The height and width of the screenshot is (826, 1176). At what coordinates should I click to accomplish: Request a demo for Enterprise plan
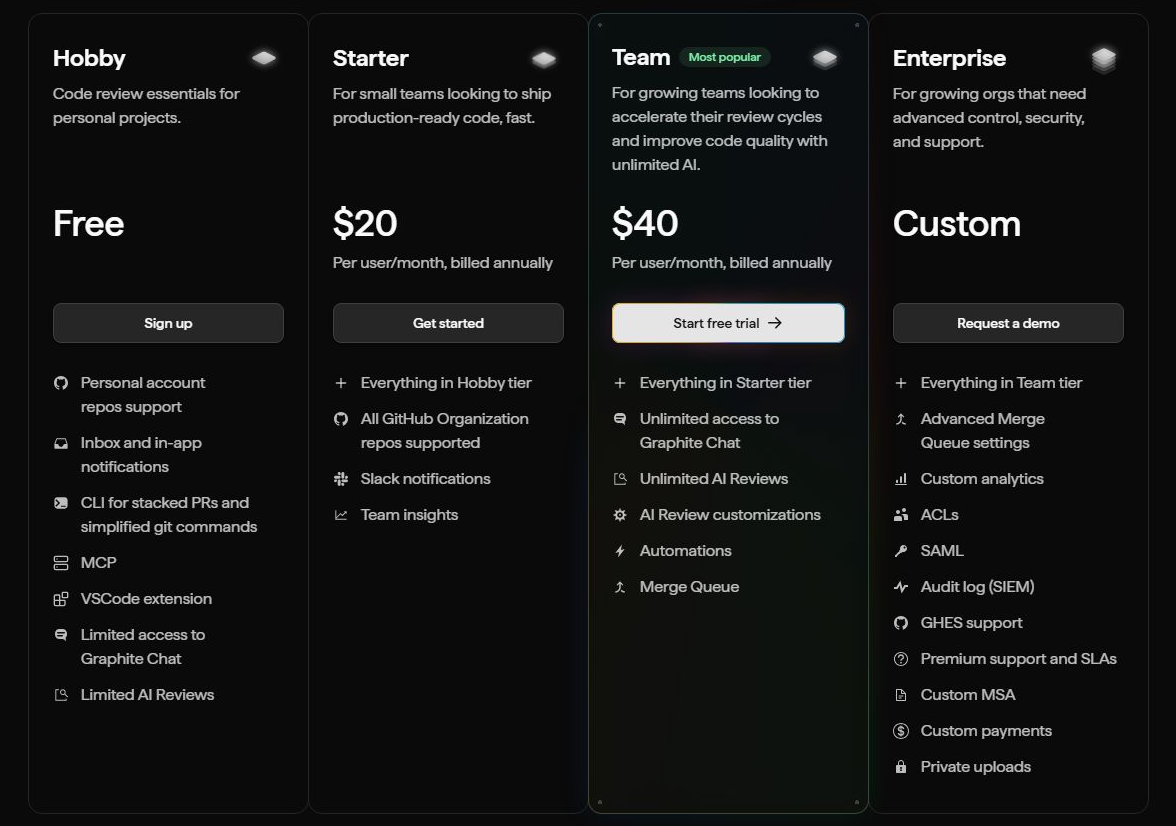[1008, 323]
